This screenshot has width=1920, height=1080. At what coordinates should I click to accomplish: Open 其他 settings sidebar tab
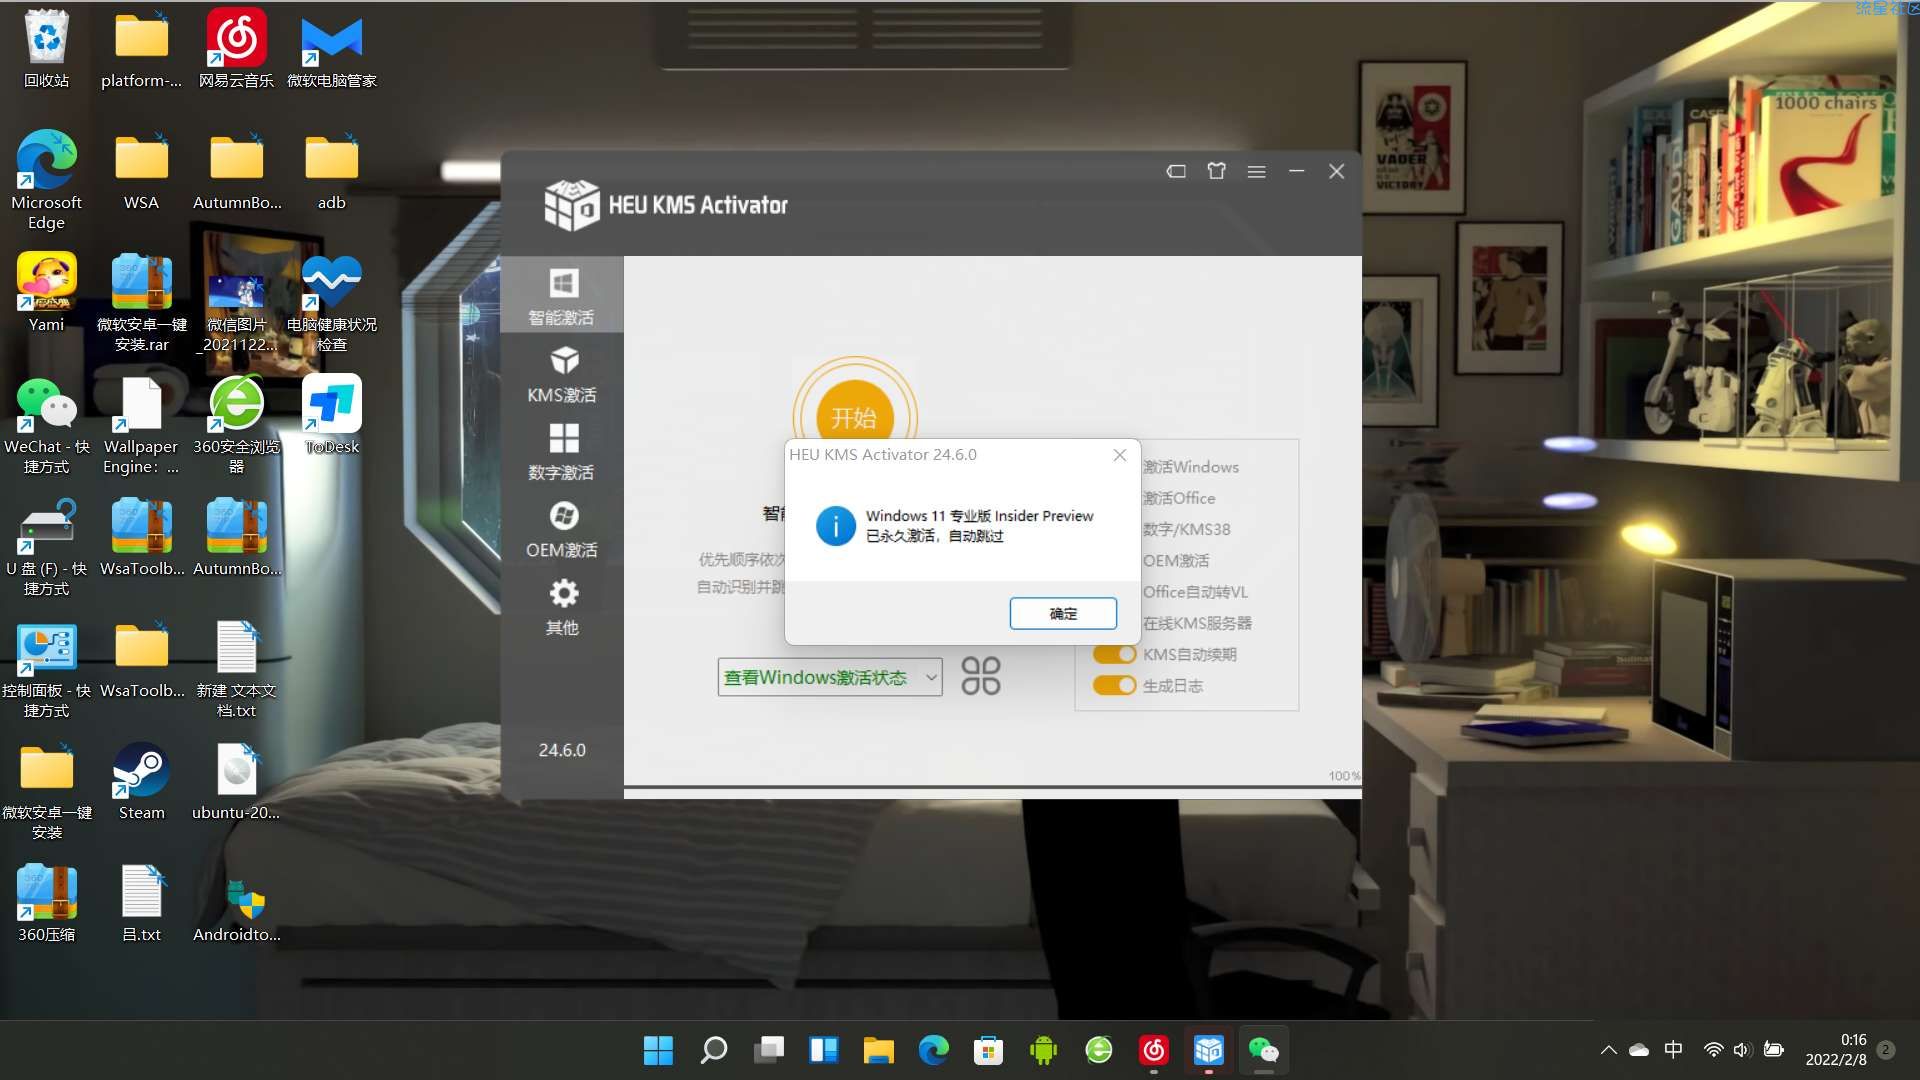[562, 606]
